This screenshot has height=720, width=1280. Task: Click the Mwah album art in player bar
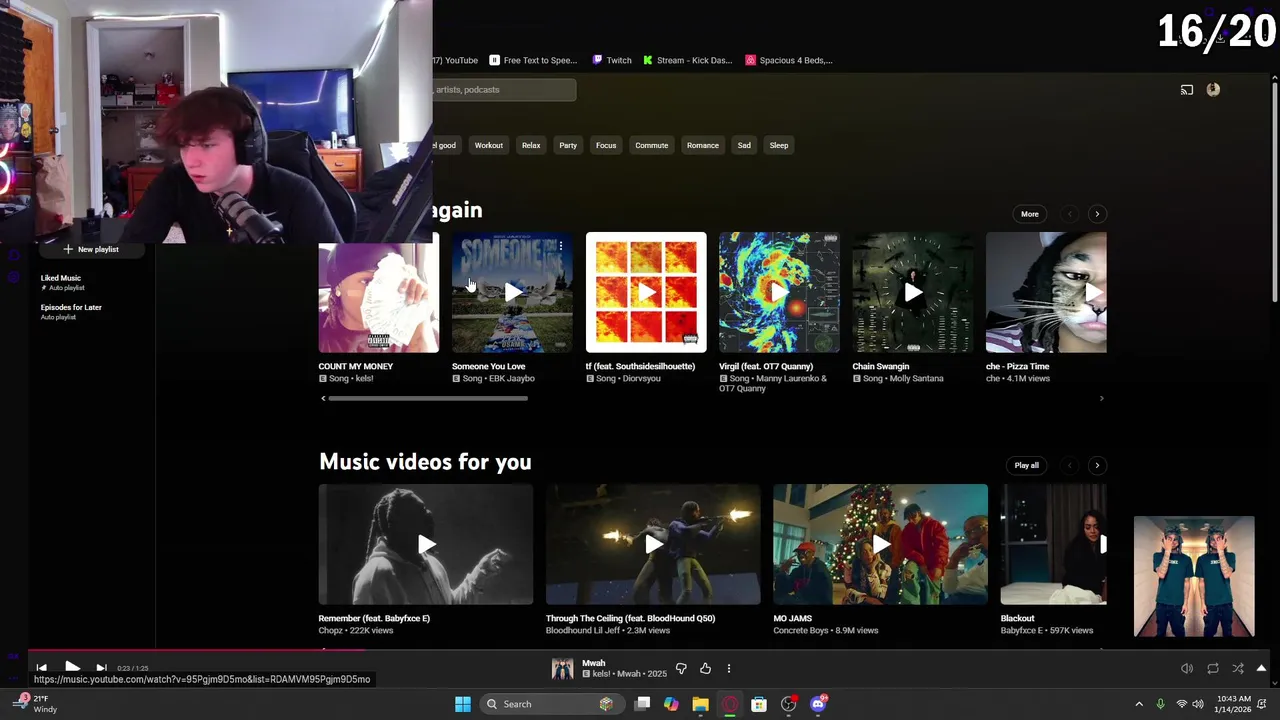(x=563, y=668)
